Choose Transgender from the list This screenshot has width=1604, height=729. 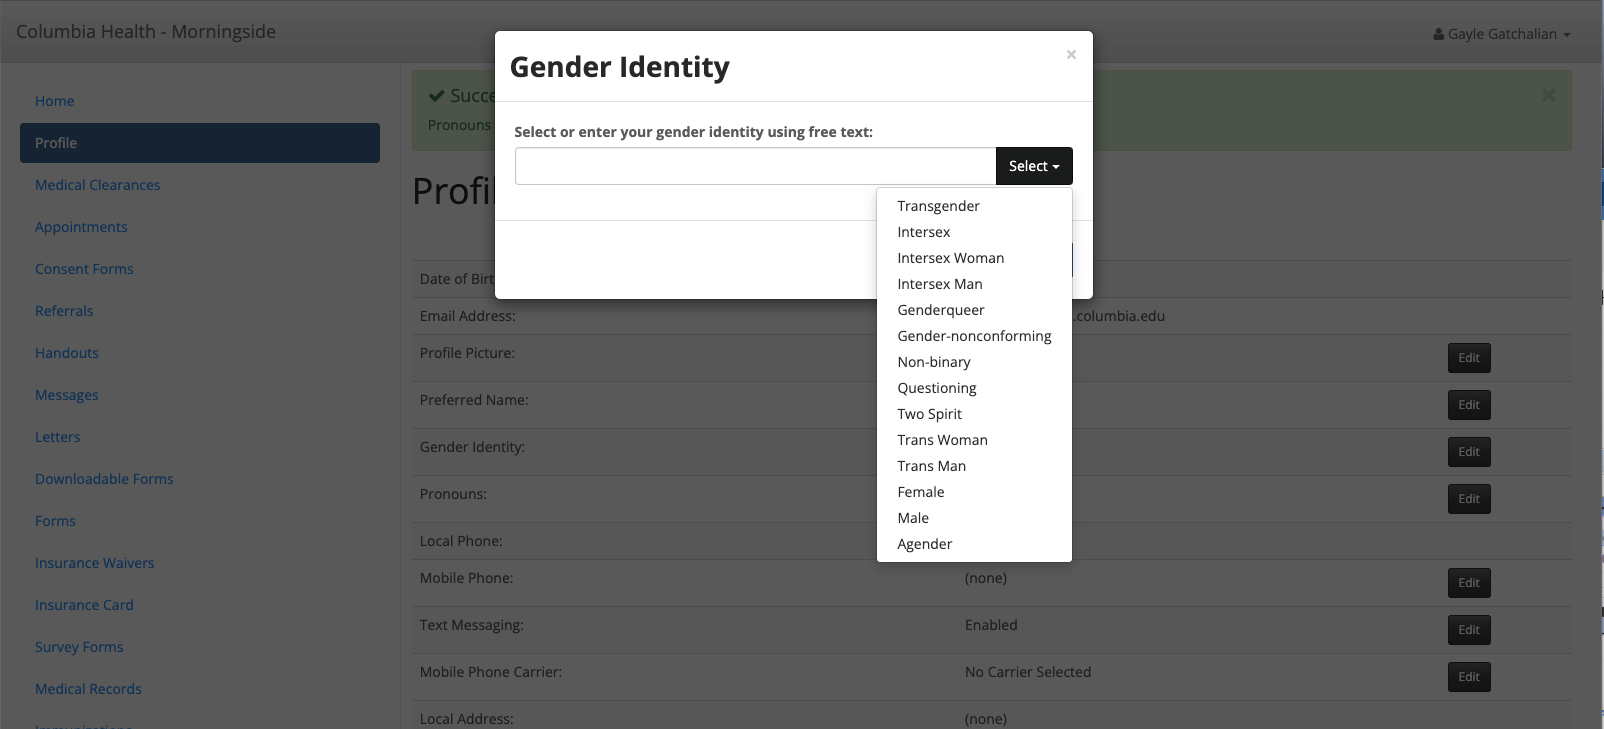938,206
